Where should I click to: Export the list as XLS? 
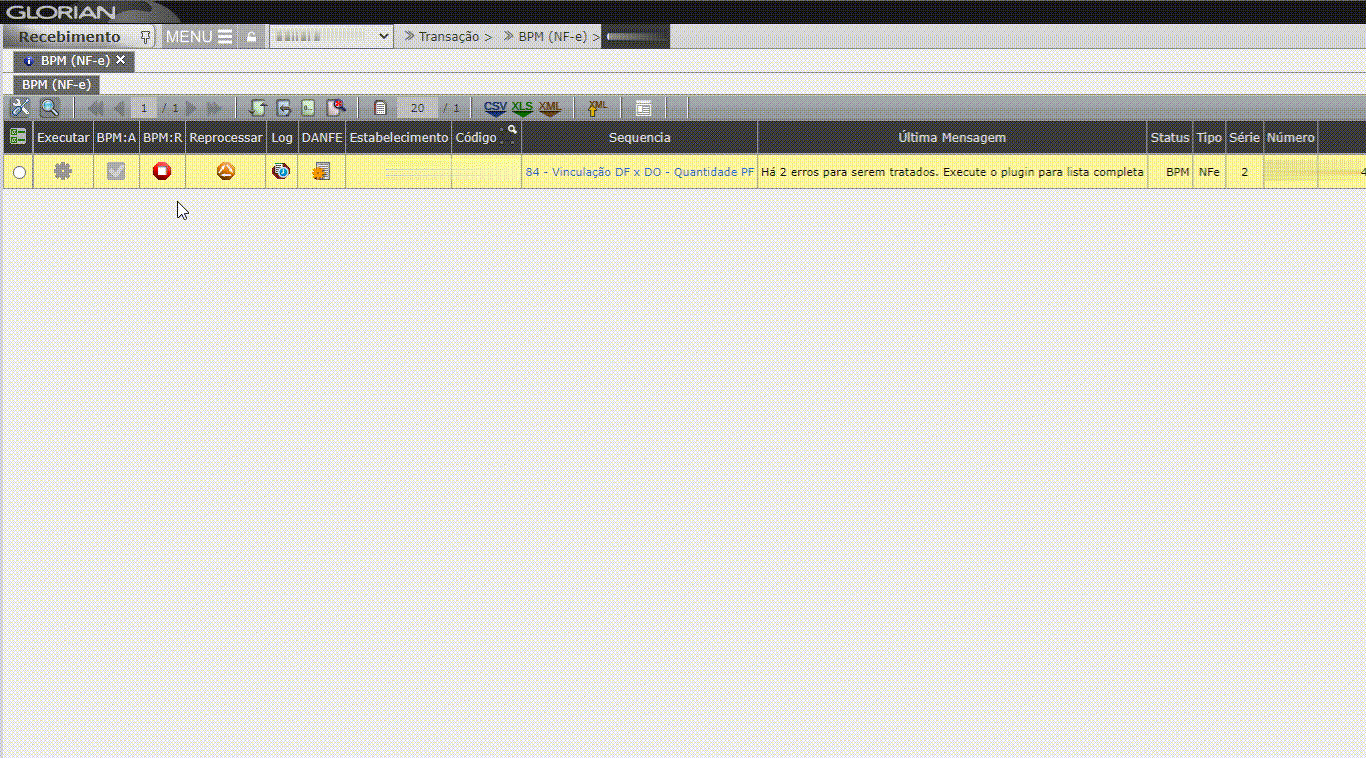pos(522,108)
